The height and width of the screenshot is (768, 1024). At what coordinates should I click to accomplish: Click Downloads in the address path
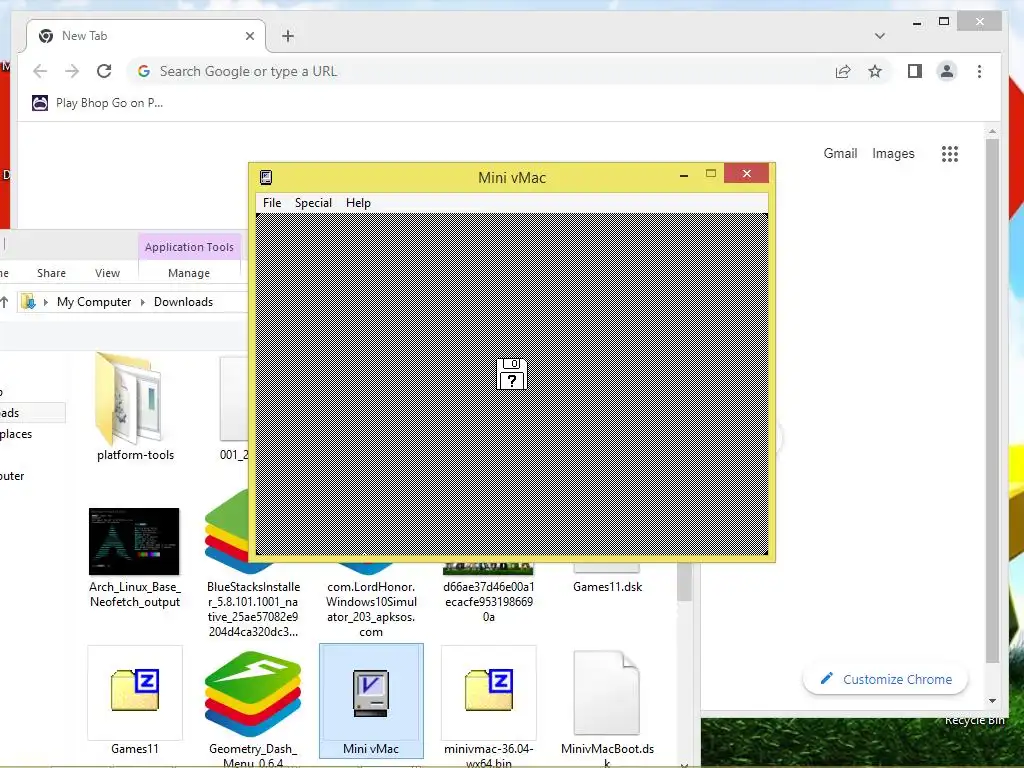tap(184, 302)
